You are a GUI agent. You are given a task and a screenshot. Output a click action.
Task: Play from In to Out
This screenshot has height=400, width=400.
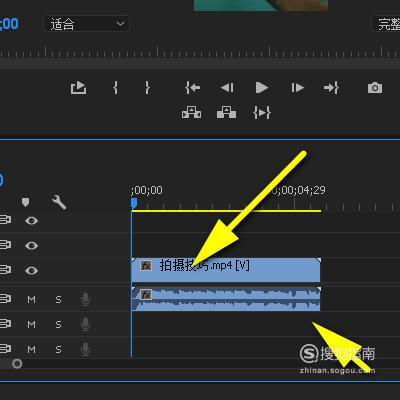click(x=262, y=113)
